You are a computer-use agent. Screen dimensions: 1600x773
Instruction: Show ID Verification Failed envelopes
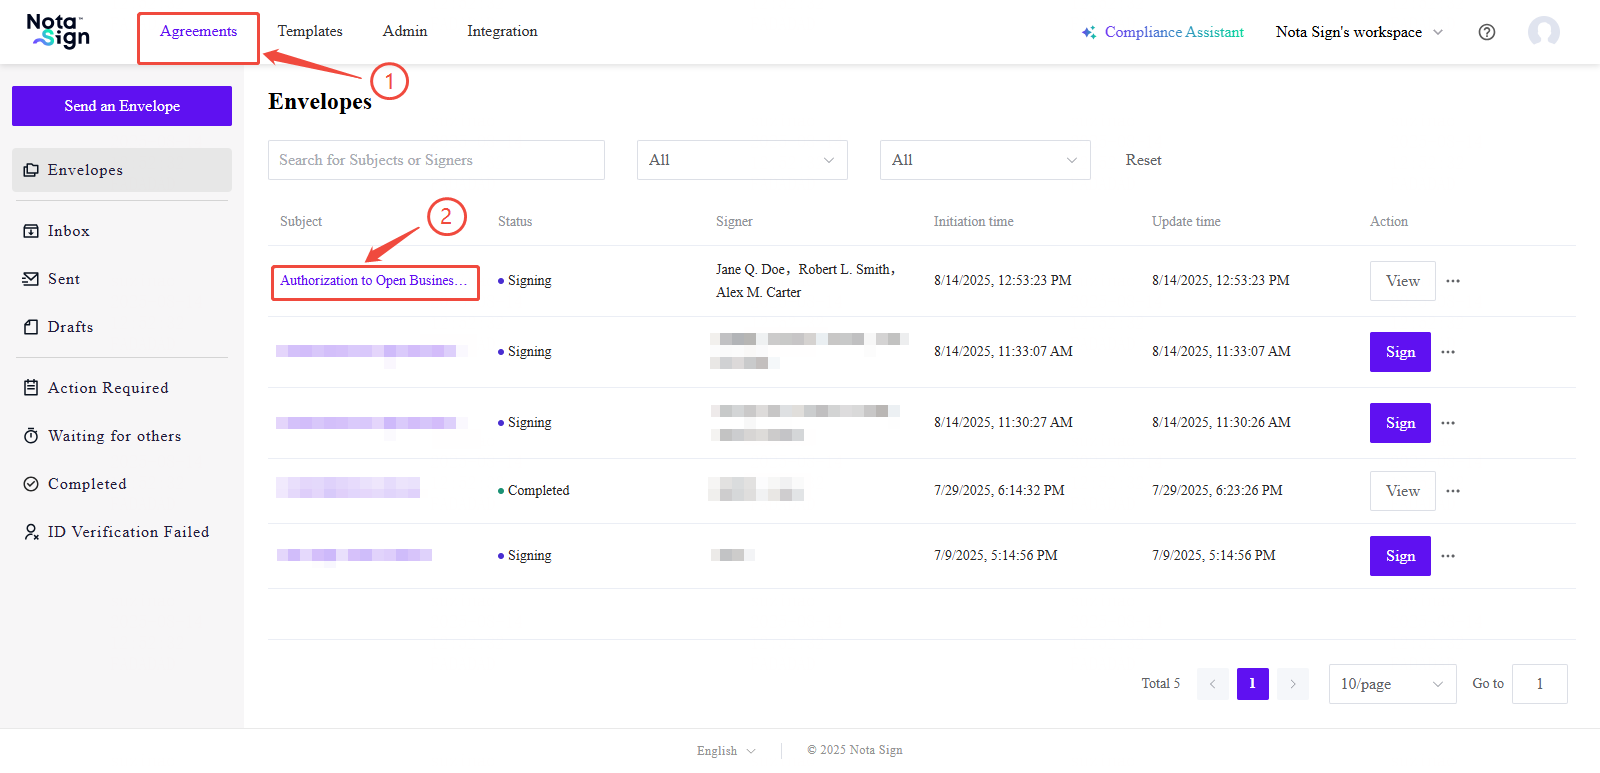128,532
